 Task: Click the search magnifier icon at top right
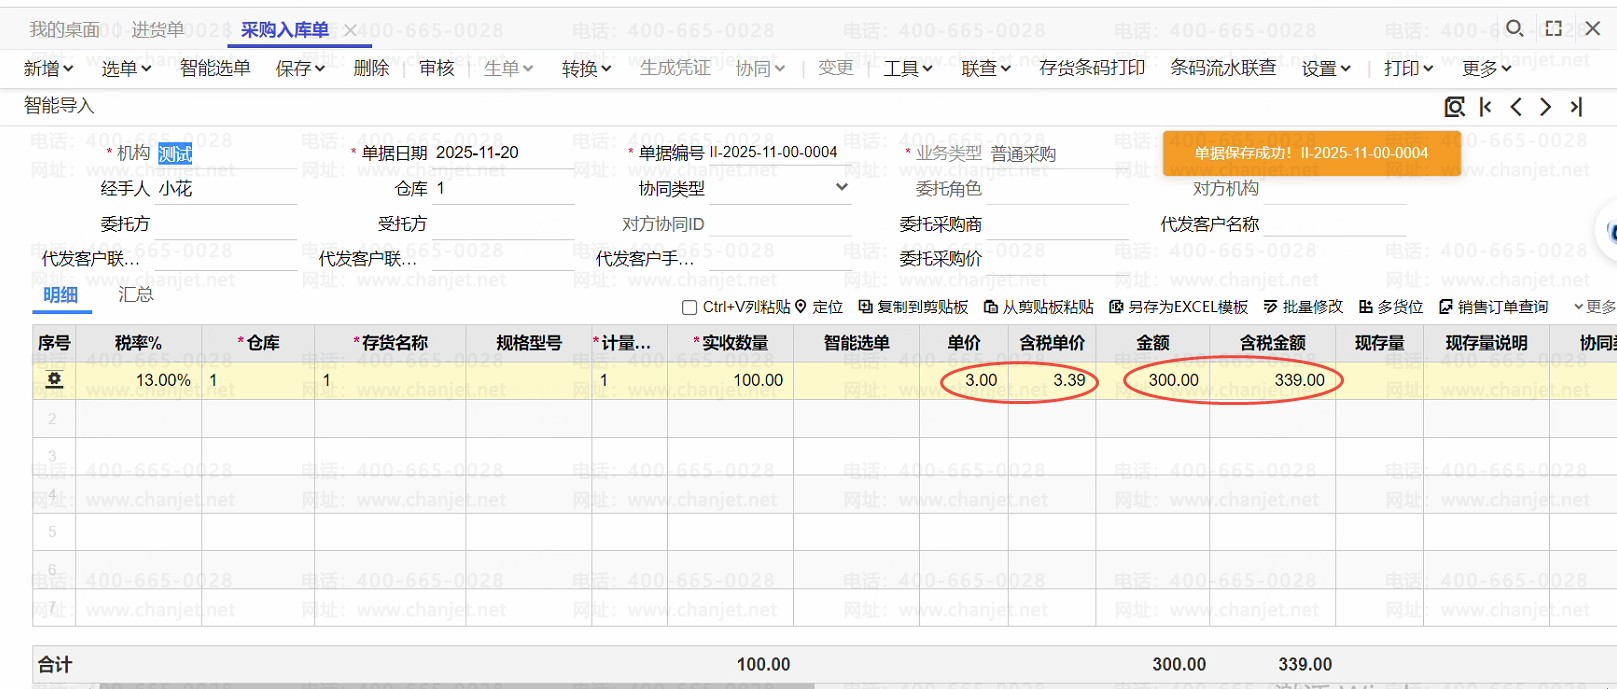tap(1515, 28)
